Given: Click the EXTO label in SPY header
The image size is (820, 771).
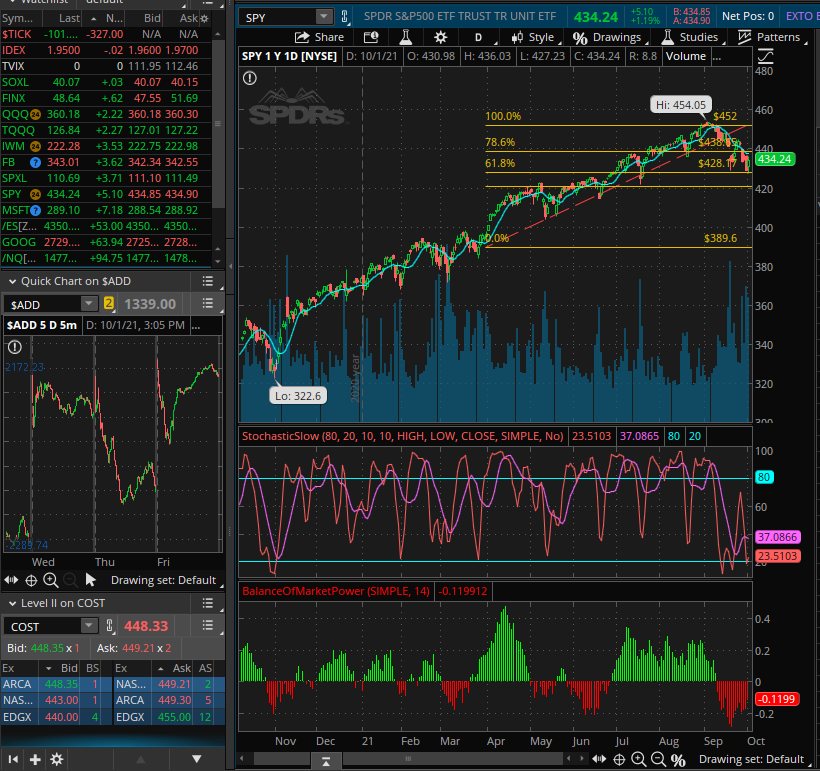Looking at the screenshot, I should (800, 16).
